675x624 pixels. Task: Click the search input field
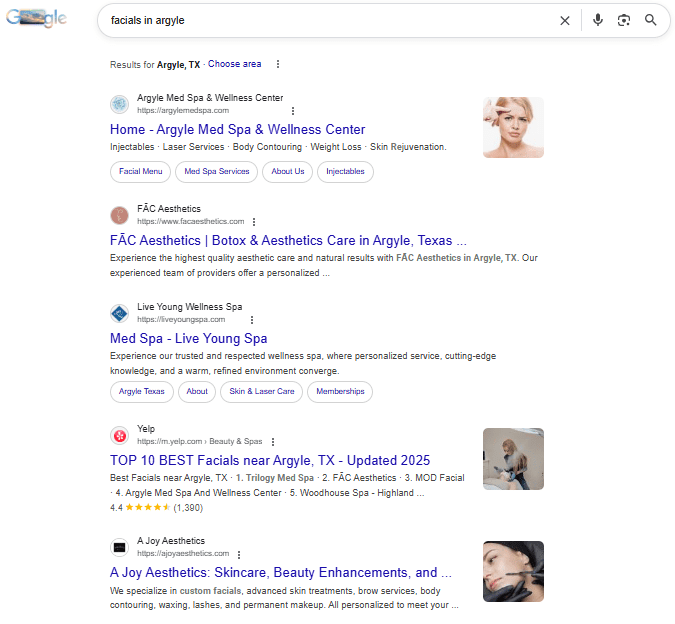coord(331,20)
